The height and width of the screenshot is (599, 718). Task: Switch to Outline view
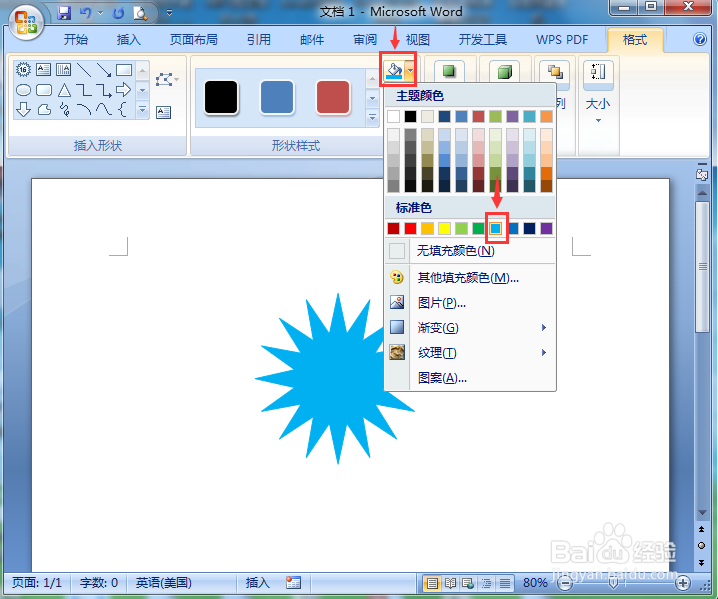pyautogui.click(x=486, y=583)
